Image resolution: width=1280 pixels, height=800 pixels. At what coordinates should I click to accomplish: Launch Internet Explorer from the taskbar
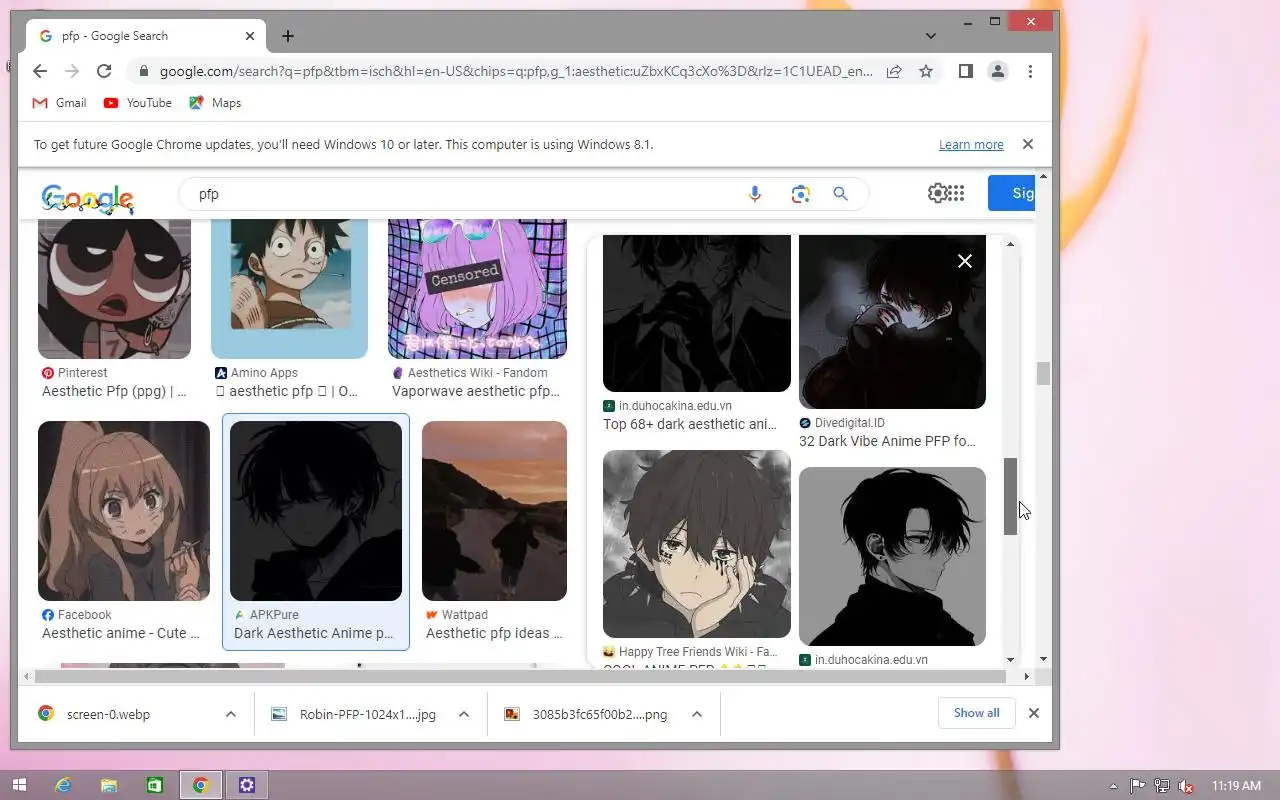click(x=64, y=785)
